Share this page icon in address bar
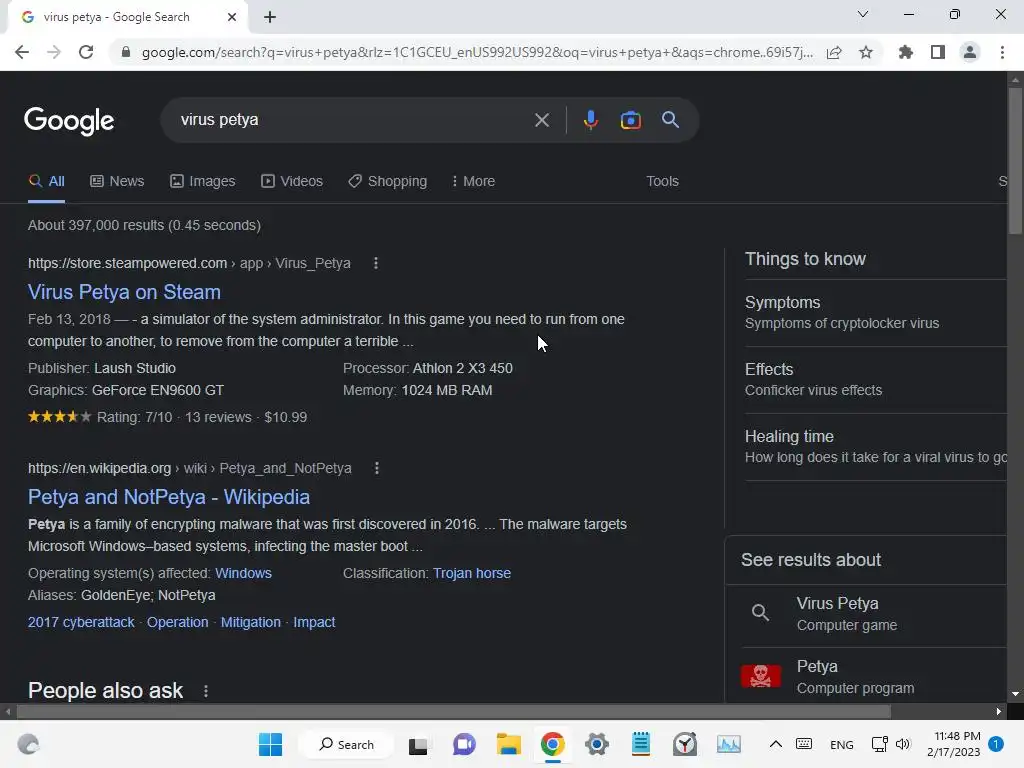Viewport: 1024px width, 768px height. (834, 52)
